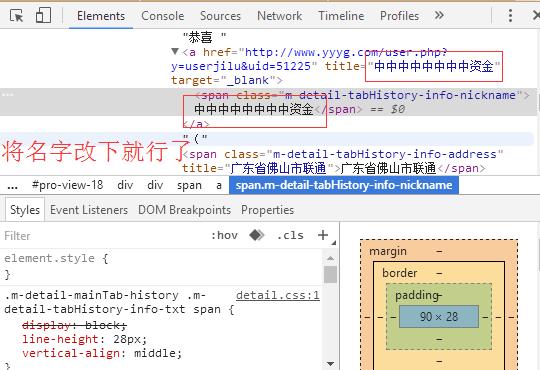Activate the inspect element picker icon
Viewport: 540px width, 370px height.
(x=16, y=16)
